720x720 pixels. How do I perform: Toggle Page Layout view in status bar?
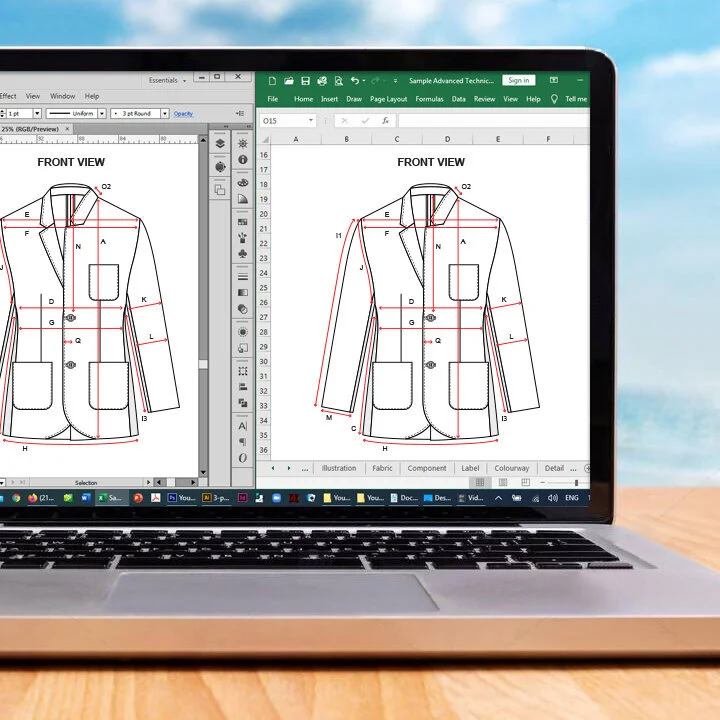tap(503, 482)
